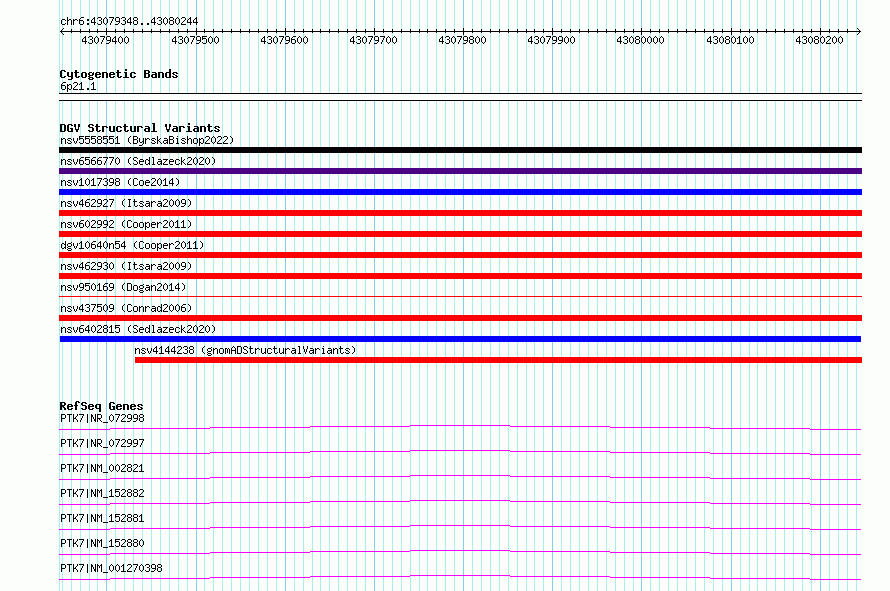Open variant nsv5558551 (ByrskaBishop2022) label
The width and height of the screenshot is (890, 591).
[x=147, y=140]
